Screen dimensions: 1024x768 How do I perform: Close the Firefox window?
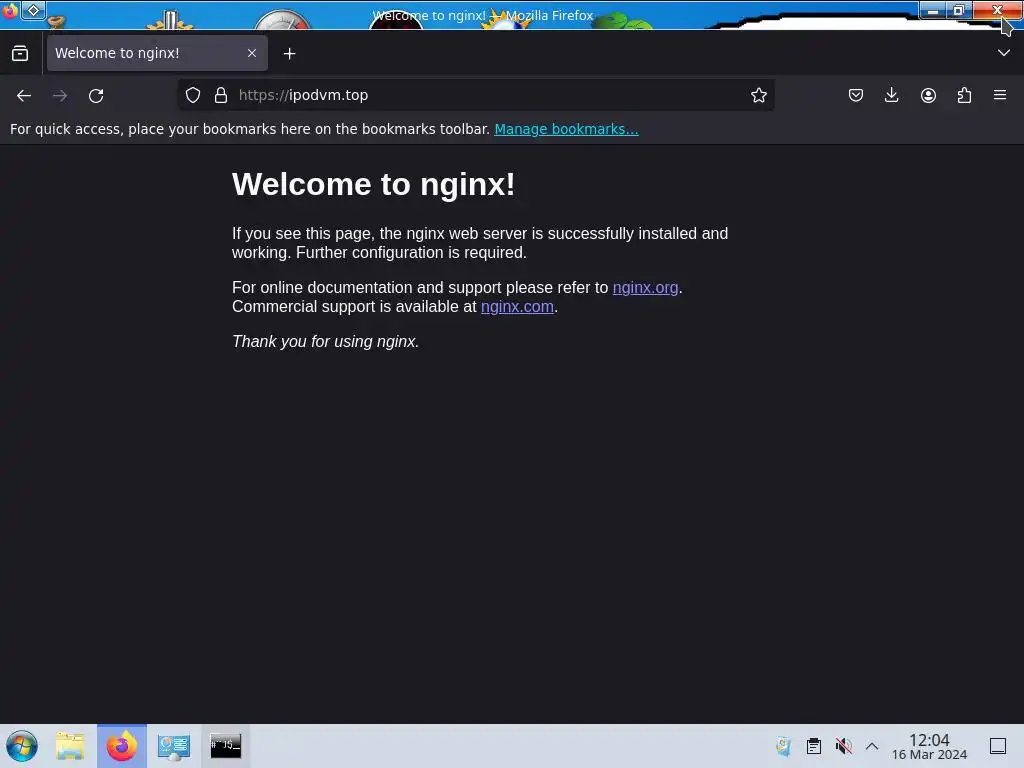tap(997, 10)
